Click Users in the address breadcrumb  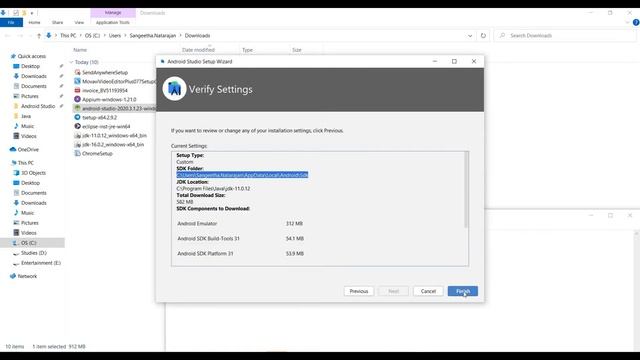115,36
